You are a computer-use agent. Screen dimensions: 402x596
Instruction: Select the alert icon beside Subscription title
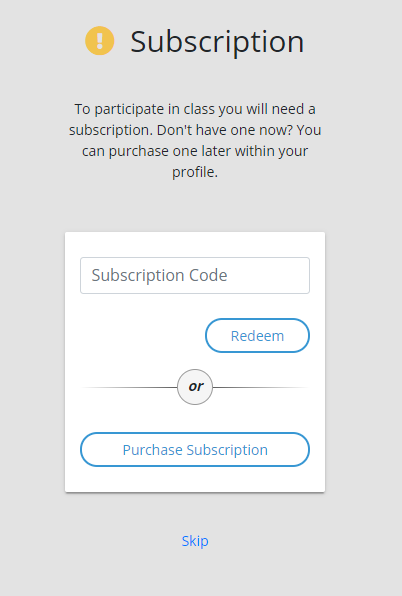100,41
